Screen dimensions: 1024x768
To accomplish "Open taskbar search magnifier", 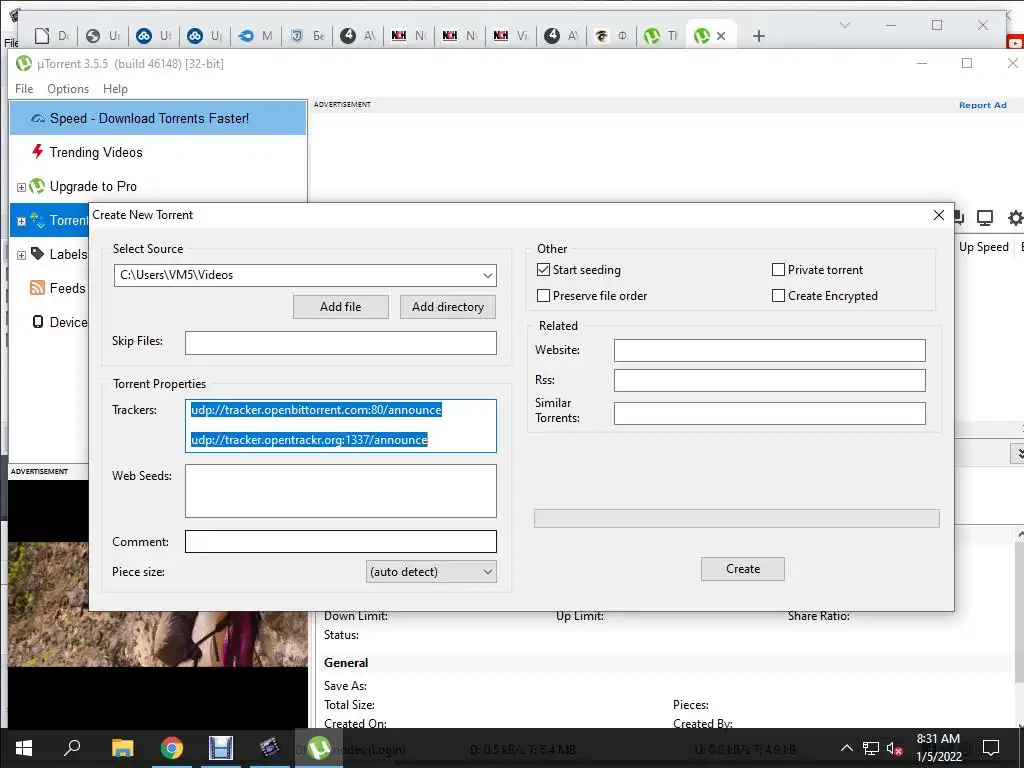I will 72,748.
